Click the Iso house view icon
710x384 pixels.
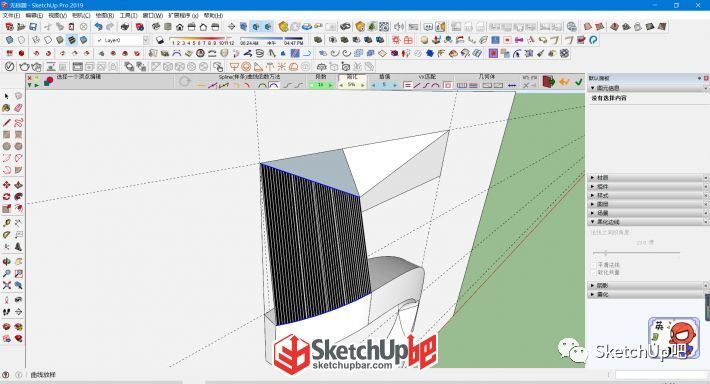(180, 27)
